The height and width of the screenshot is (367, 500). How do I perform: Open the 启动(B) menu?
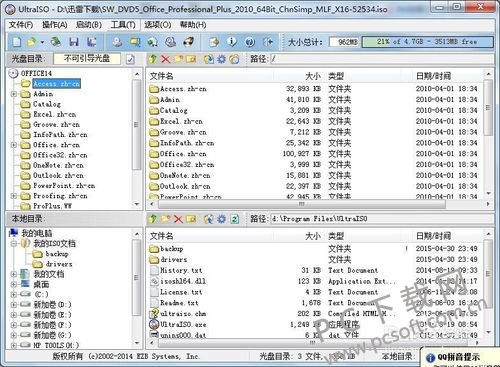[89, 25]
